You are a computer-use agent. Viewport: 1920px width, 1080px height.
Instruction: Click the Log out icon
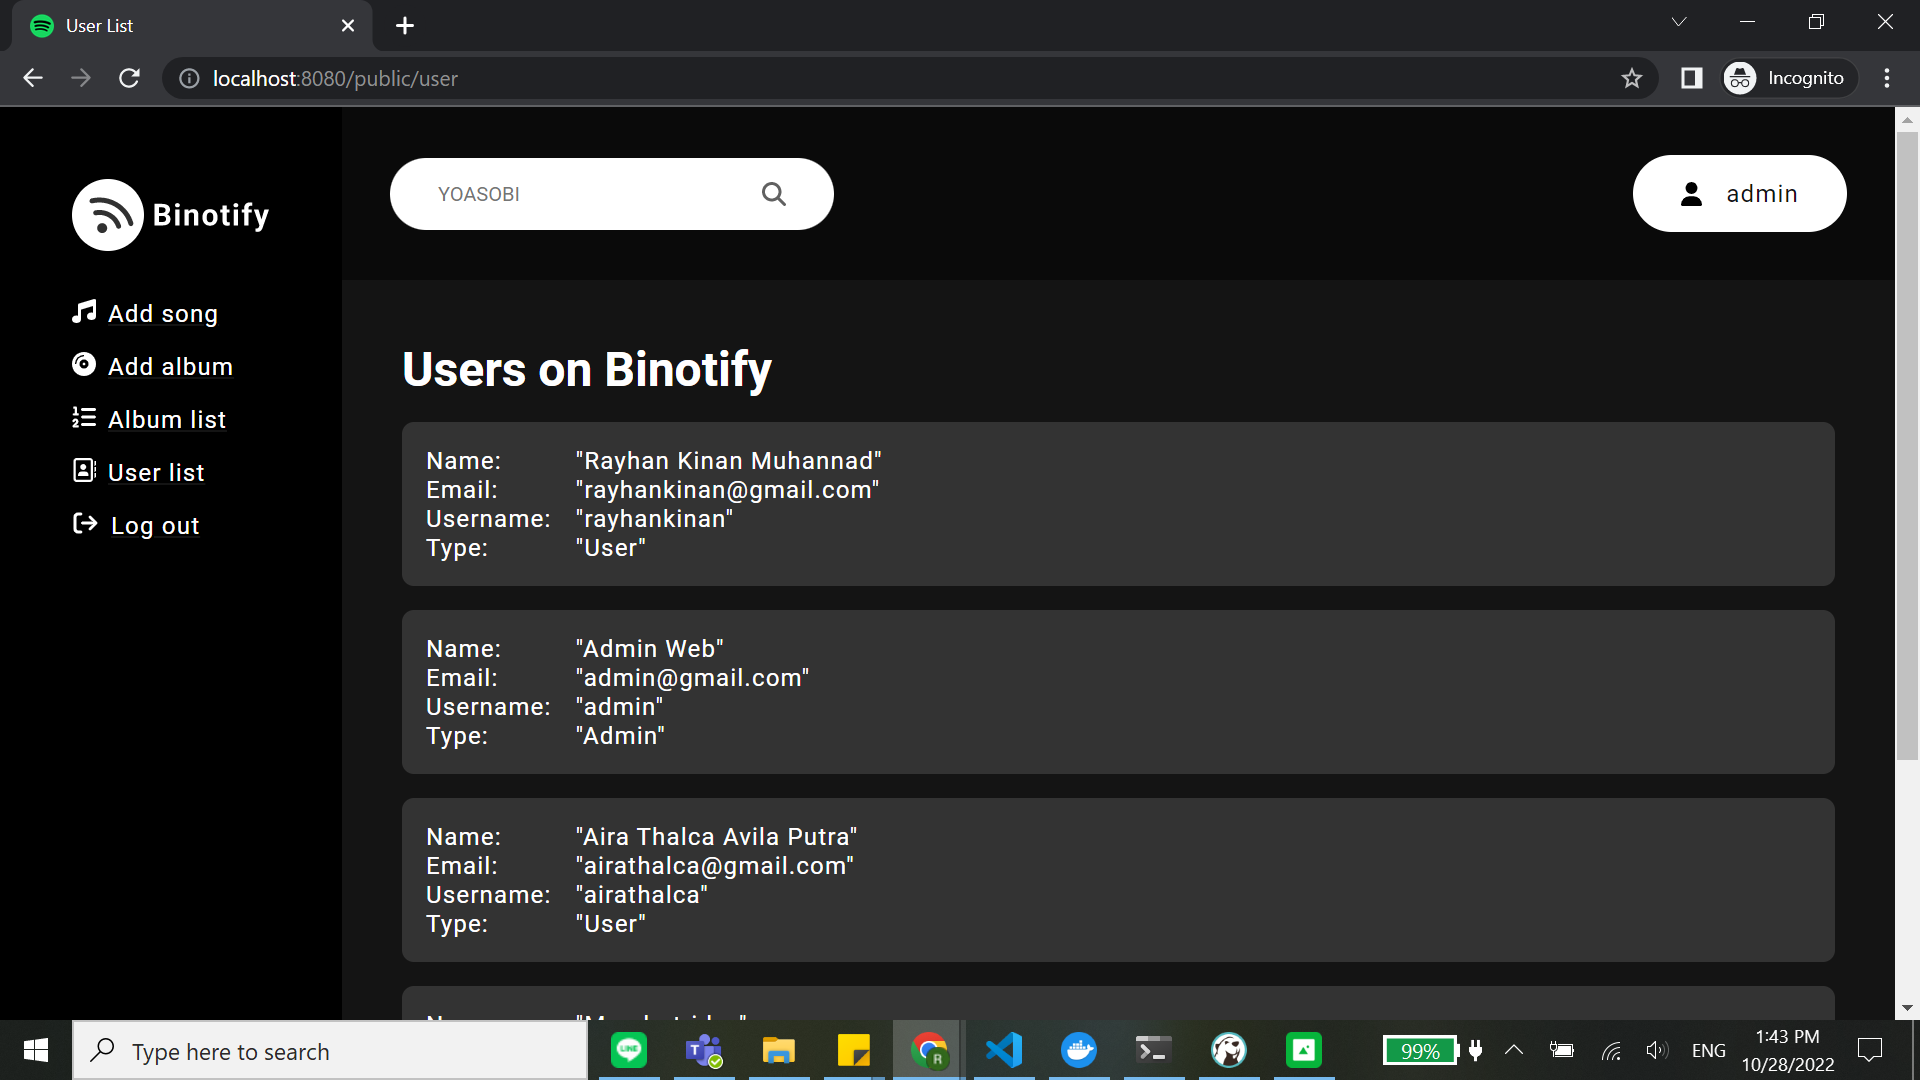click(87, 525)
